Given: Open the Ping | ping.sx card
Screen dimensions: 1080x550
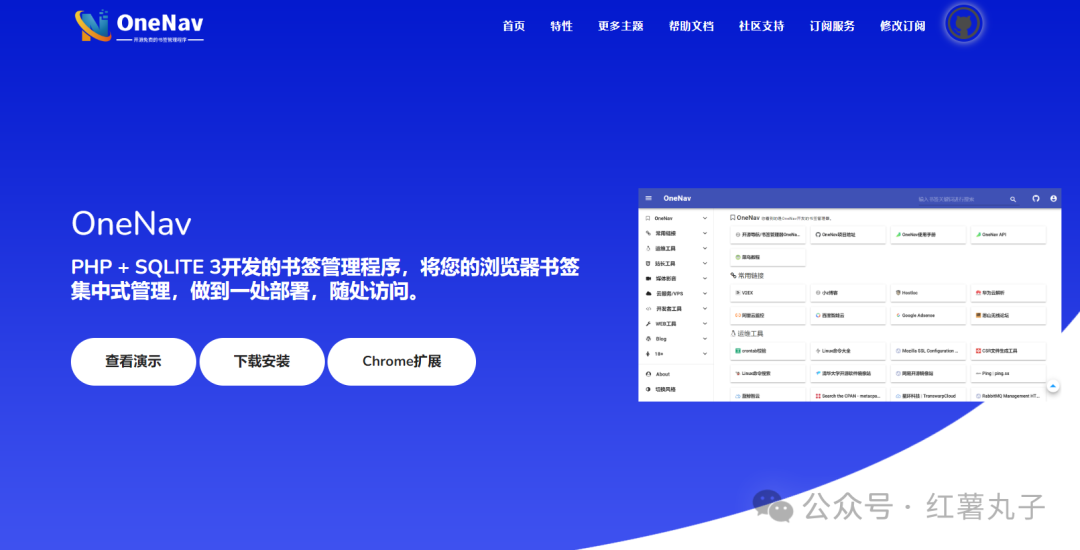Looking at the screenshot, I should pyautogui.click(x=1008, y=373).
